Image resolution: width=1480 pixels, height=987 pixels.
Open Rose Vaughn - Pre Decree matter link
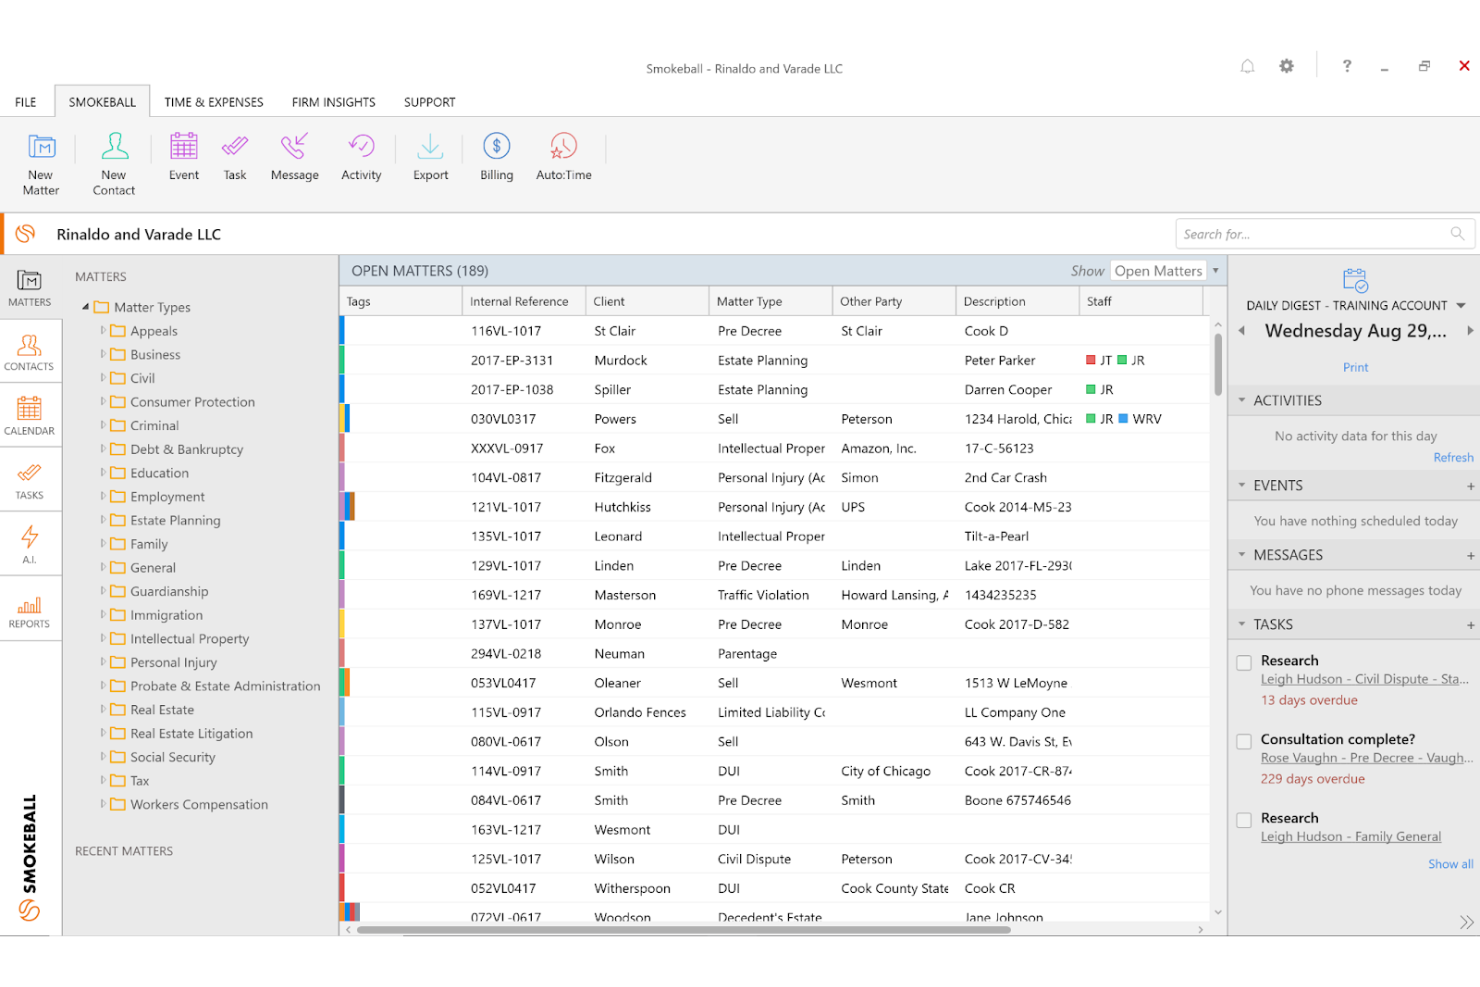click(x=1366, y=758)
